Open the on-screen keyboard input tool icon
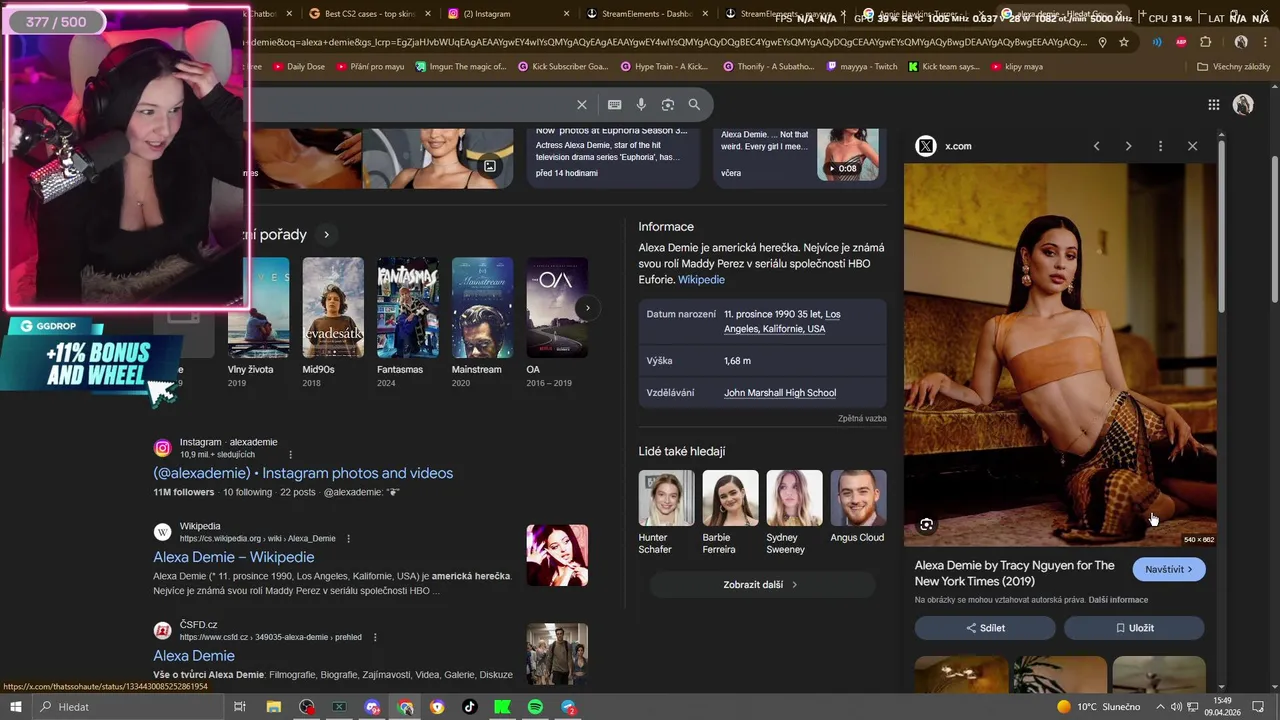Screen dimensions: 1280x720 [x=614, y=104]
